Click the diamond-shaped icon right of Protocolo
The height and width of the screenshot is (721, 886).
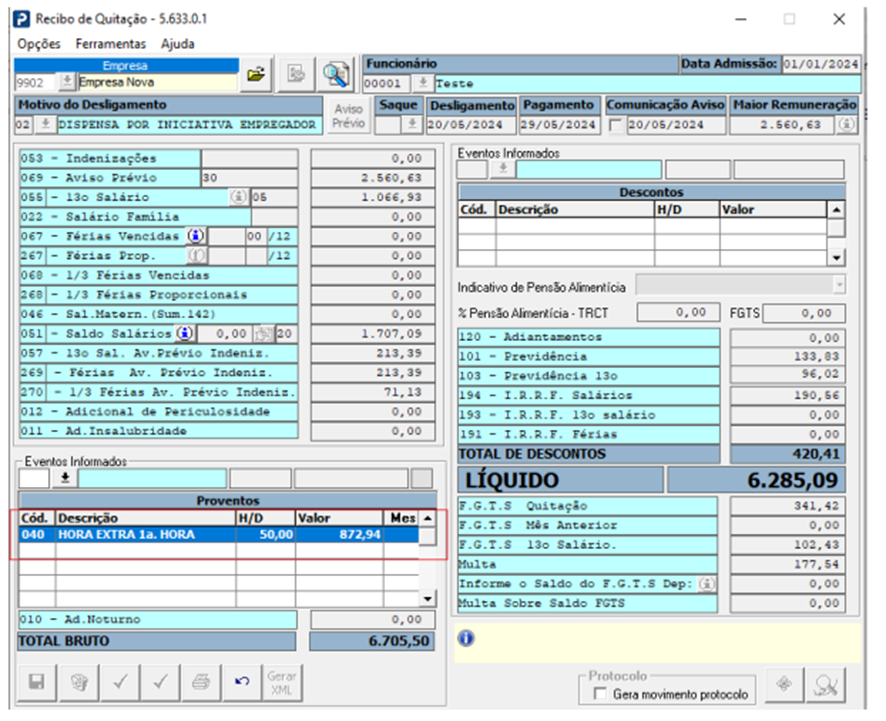point(784,685)
